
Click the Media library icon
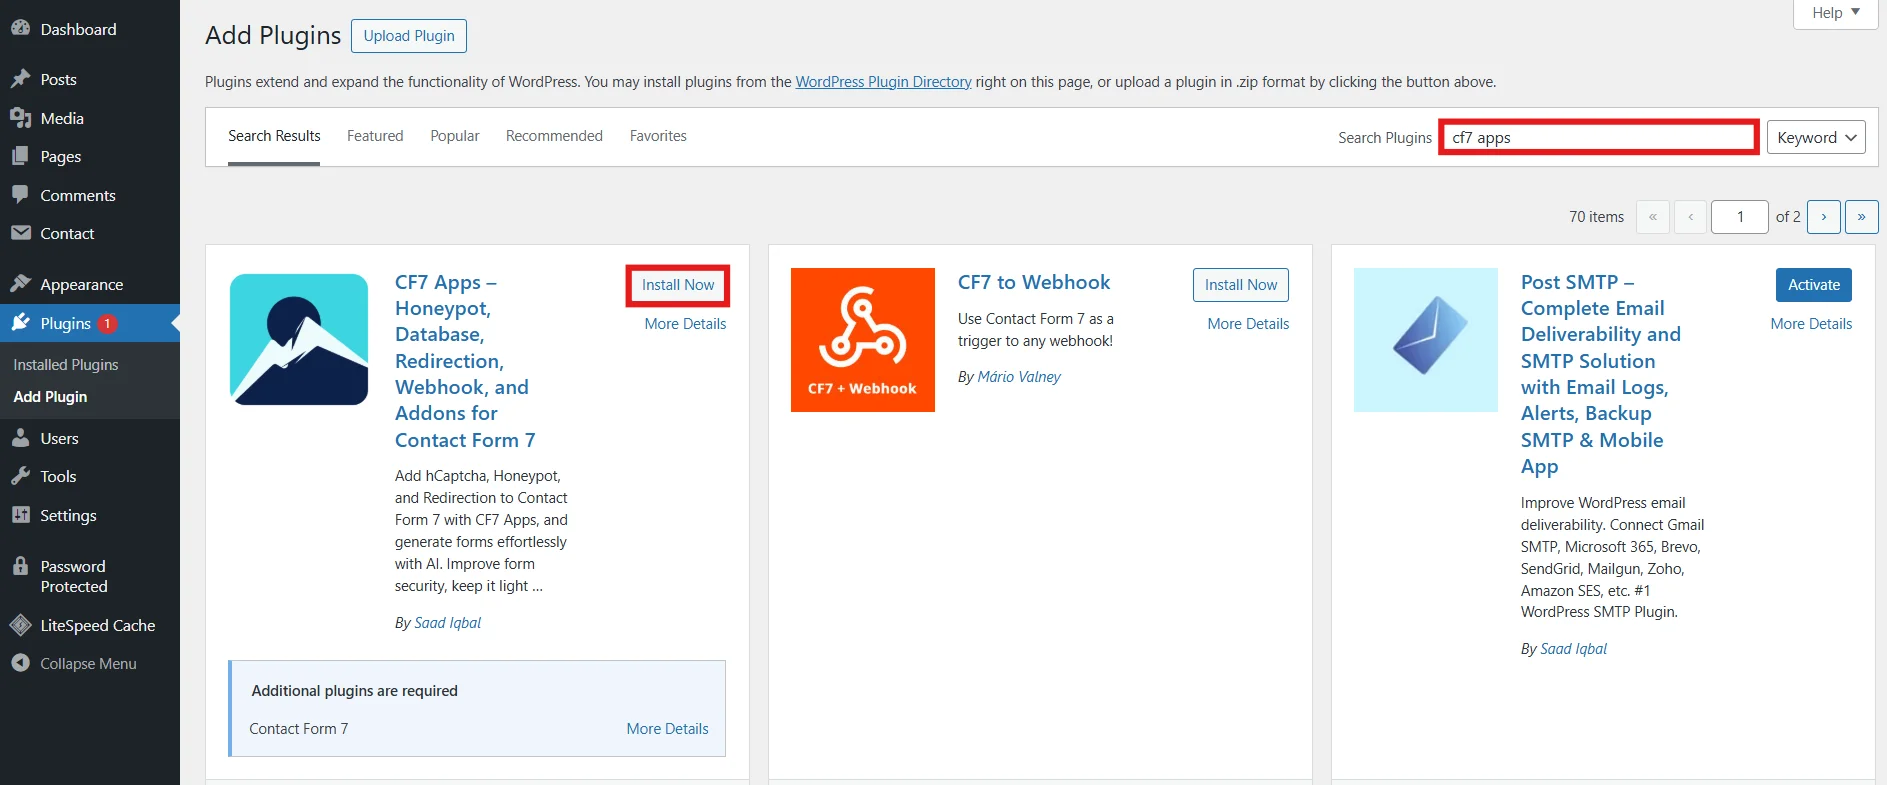[20, 118]
